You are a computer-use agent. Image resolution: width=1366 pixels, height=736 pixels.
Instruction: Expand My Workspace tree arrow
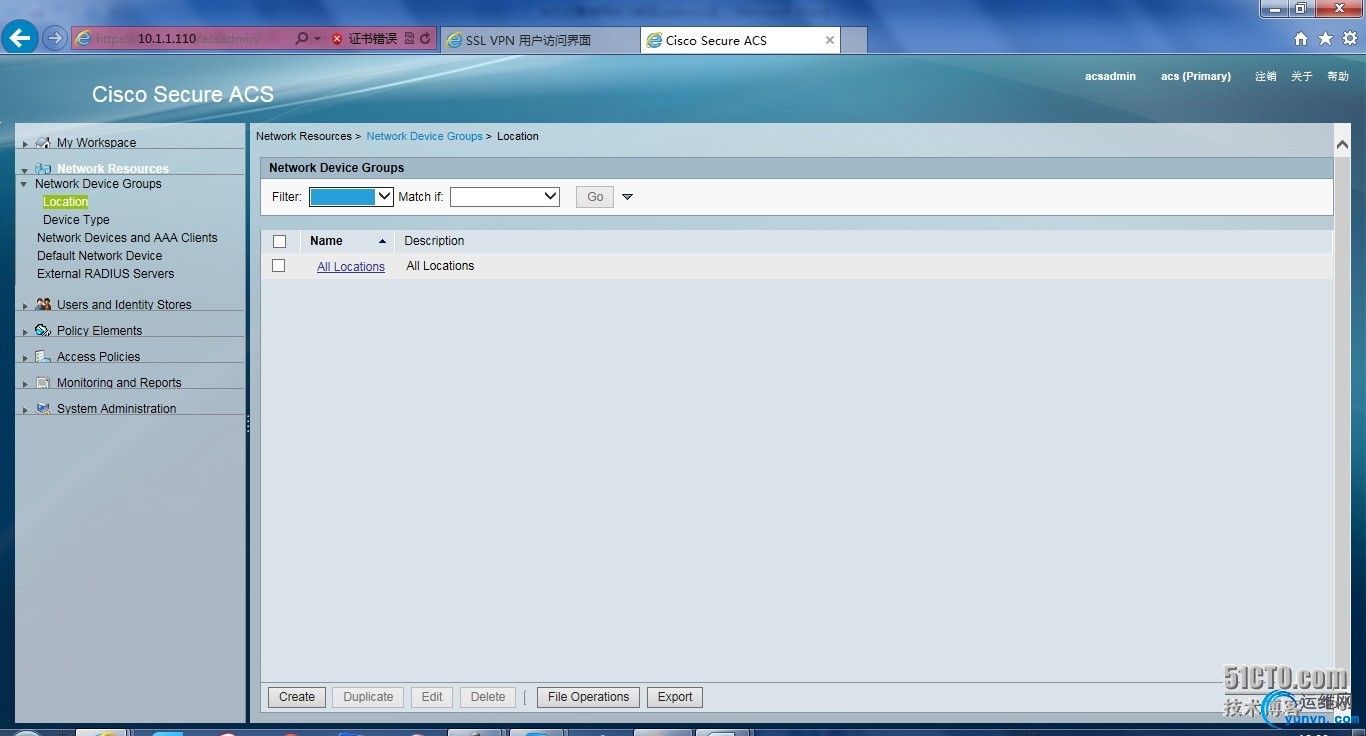[x=25, y=144]
